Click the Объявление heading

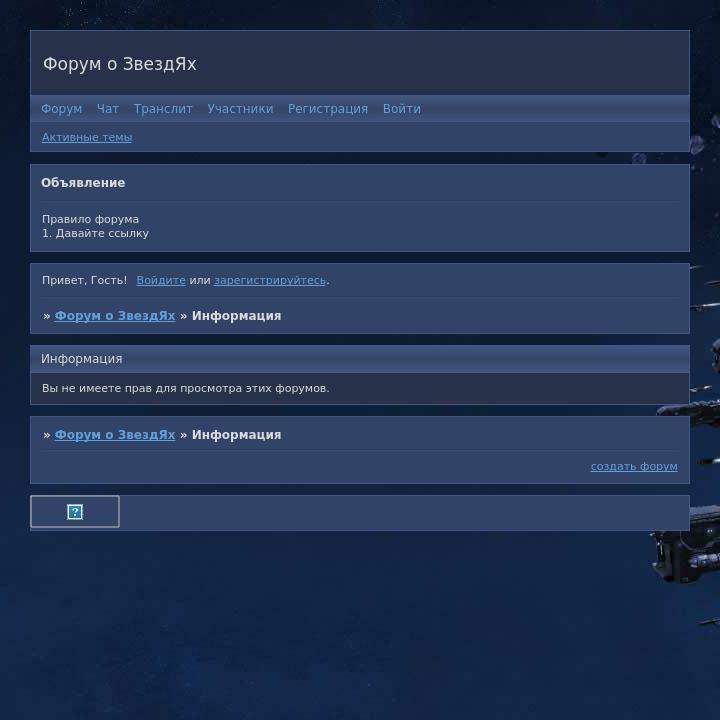[x=83, y=183]
